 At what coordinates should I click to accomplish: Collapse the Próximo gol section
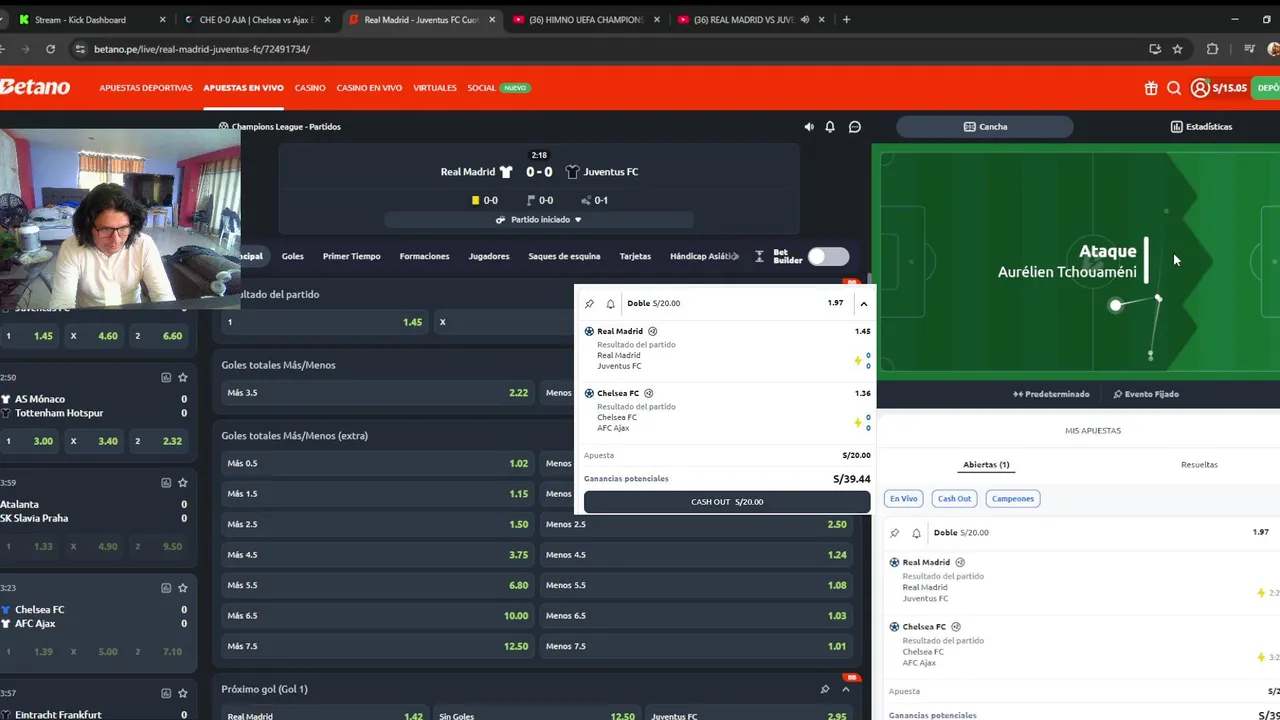(x=846, y=689)
